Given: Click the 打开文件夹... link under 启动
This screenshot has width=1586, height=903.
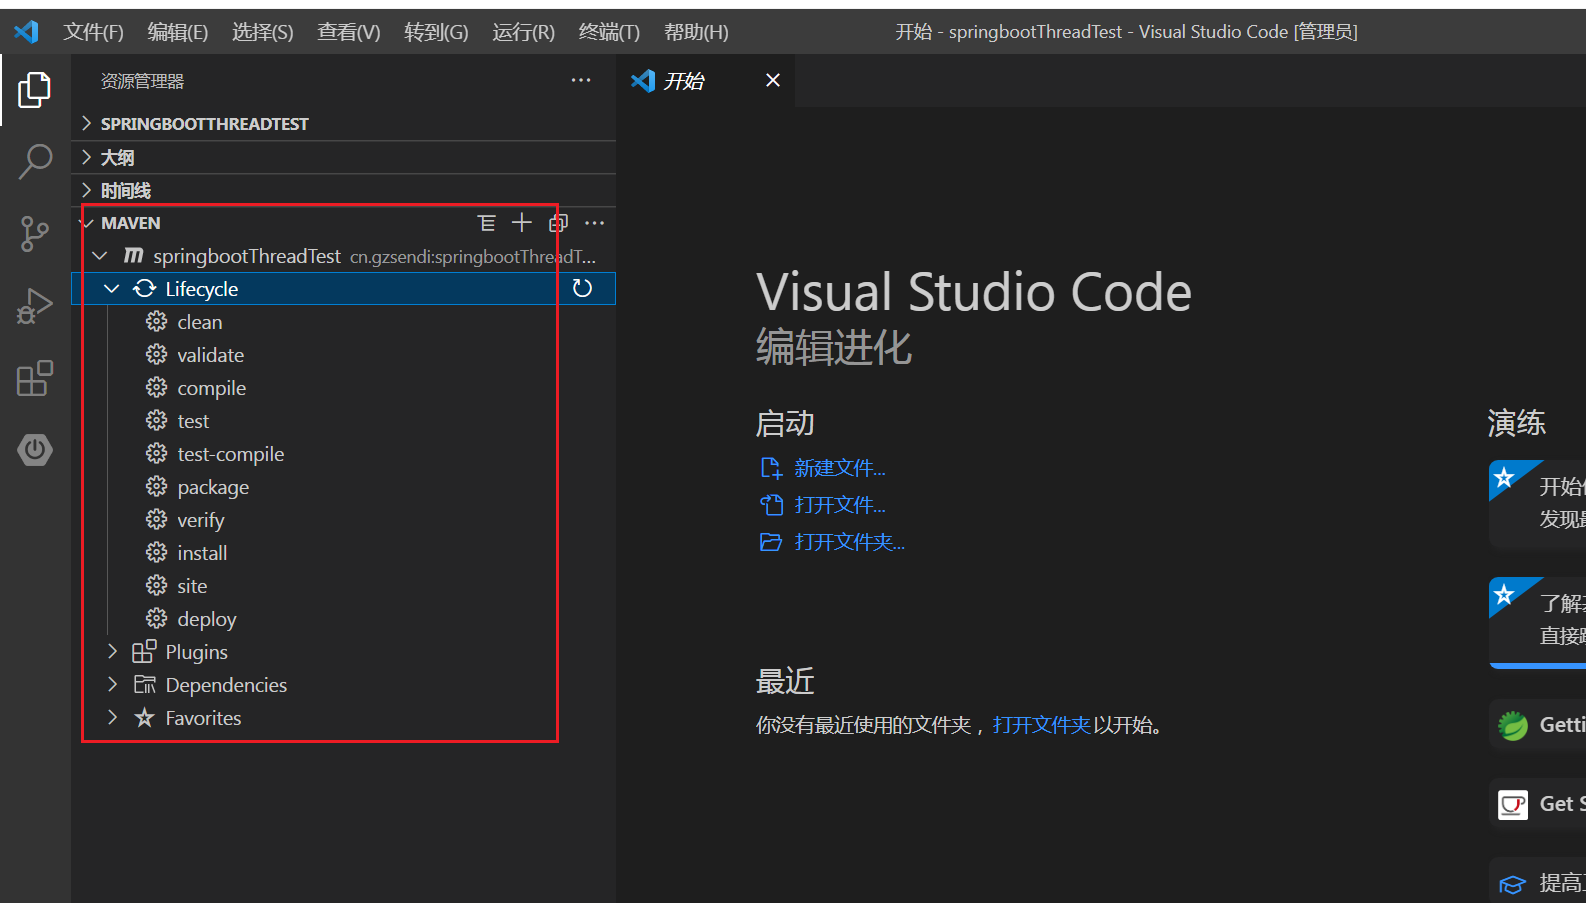Looking at the screenshot, I should click(x=849, y=542).
